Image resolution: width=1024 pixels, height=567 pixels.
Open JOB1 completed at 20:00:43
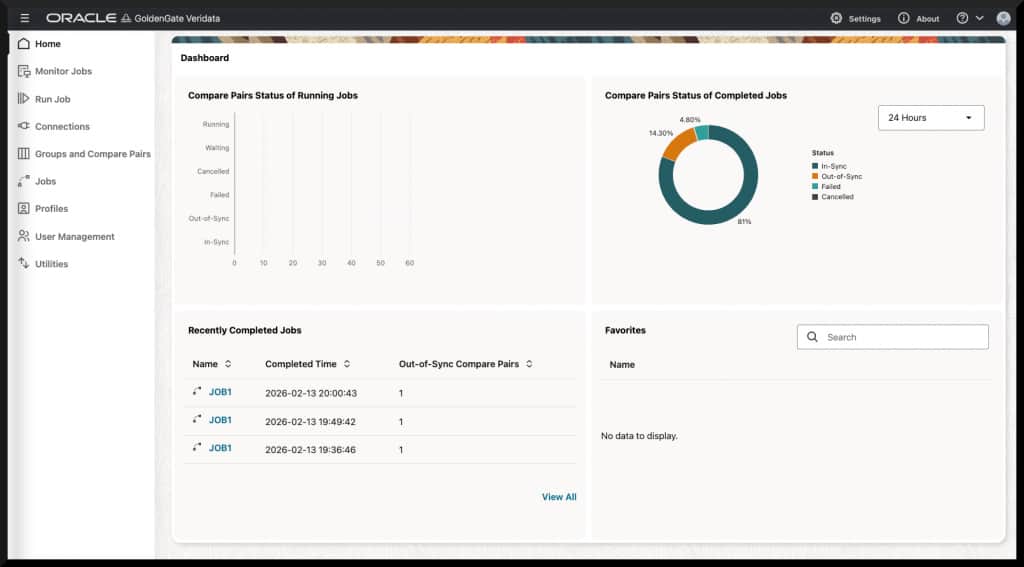point(220,392)
